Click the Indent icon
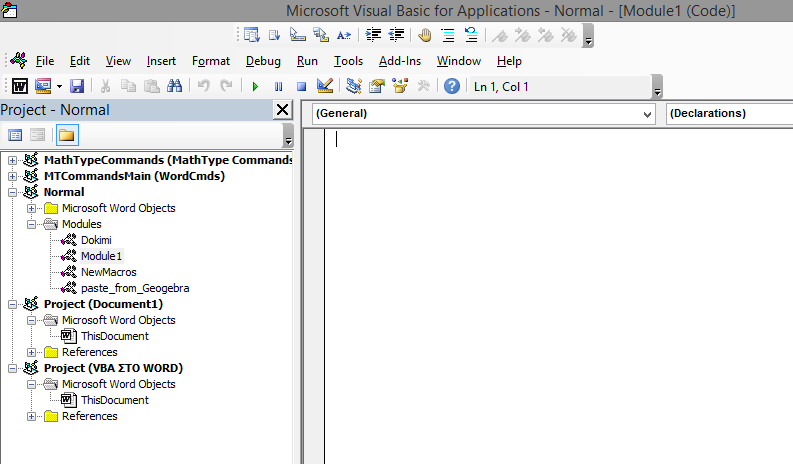793x464 pixels. coord(373,35)
